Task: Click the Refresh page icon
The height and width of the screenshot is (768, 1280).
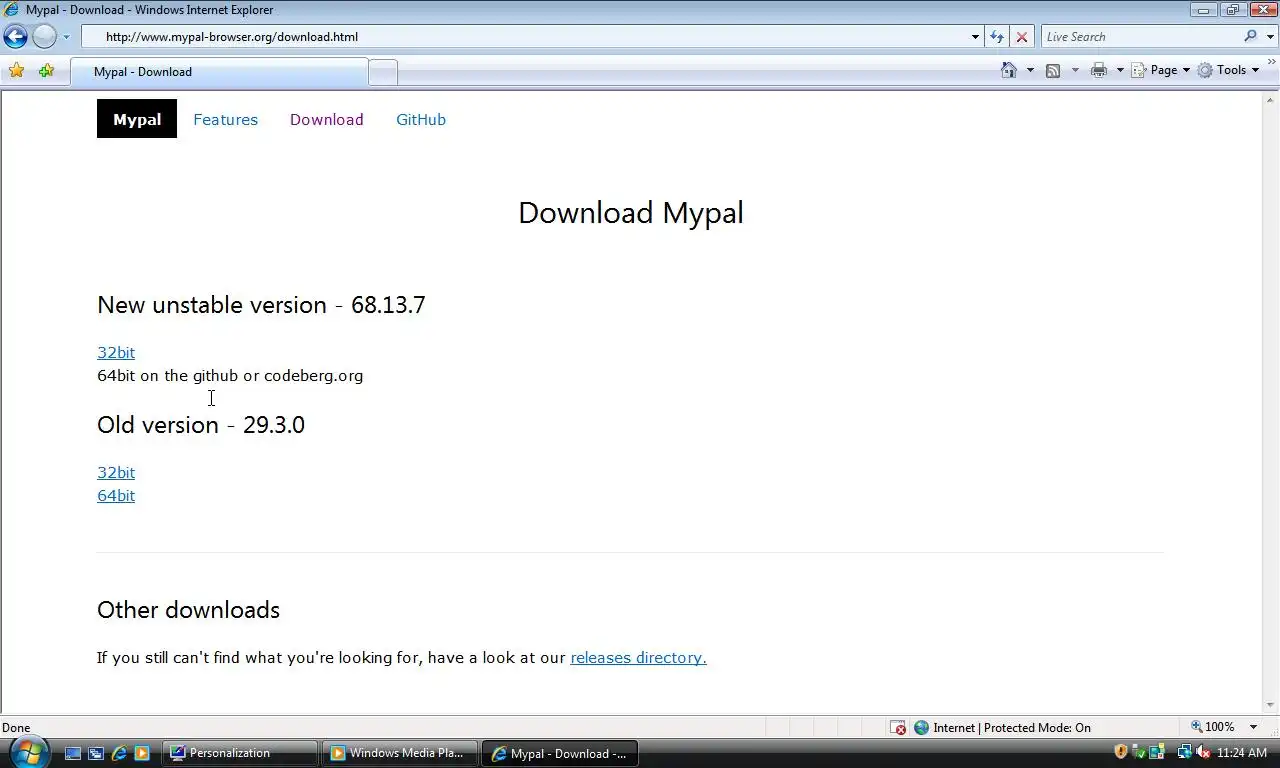Action: (997, 37)
